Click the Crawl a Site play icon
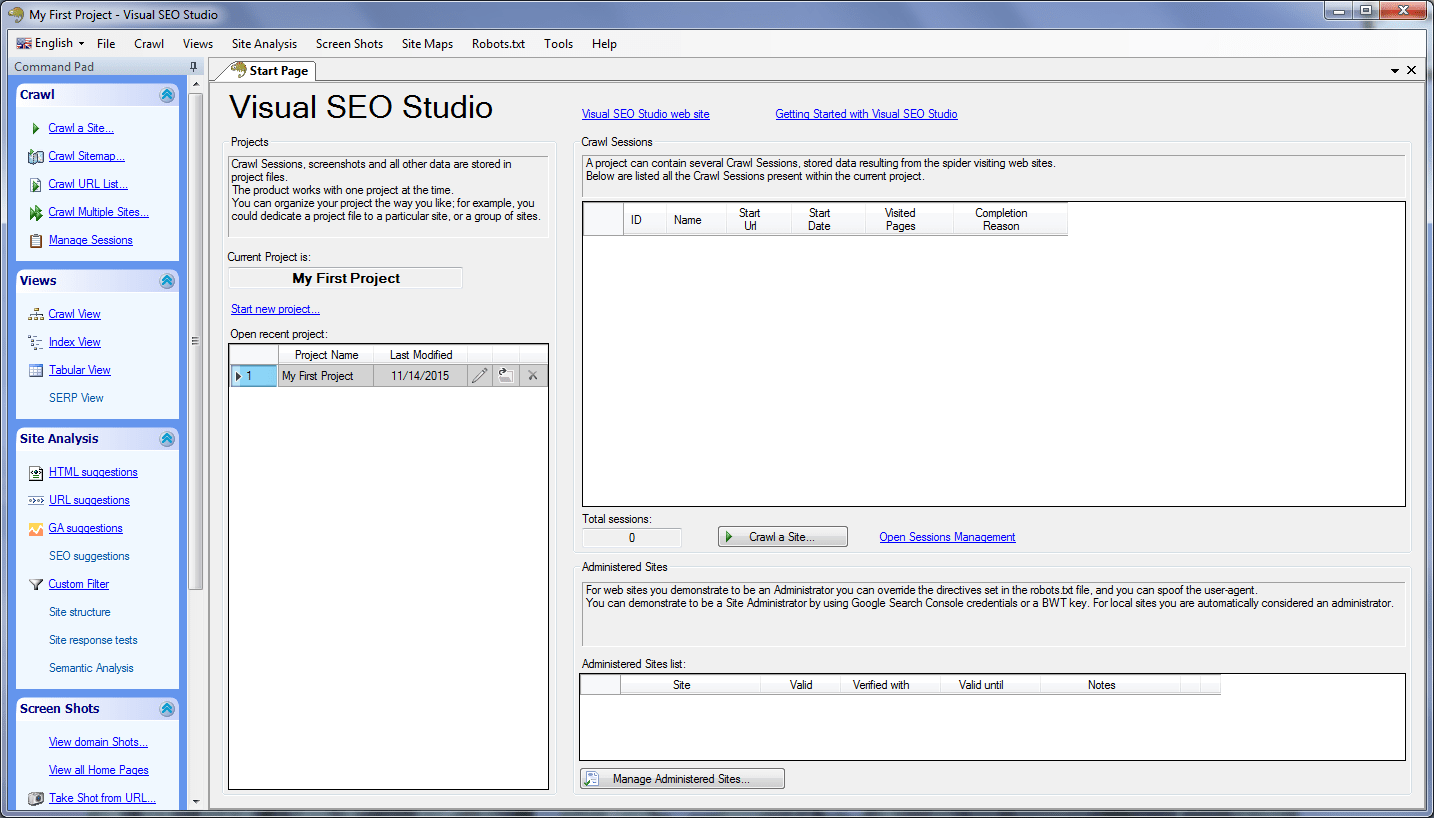 [36, 128]
